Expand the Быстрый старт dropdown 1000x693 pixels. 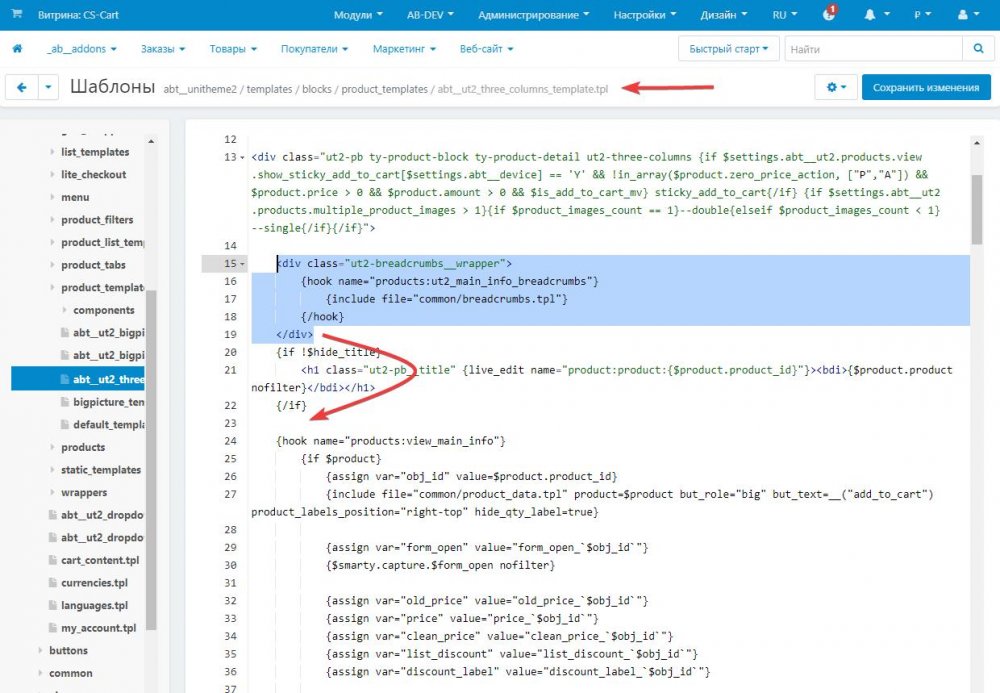pyautogui.click(x=728, y=49)
